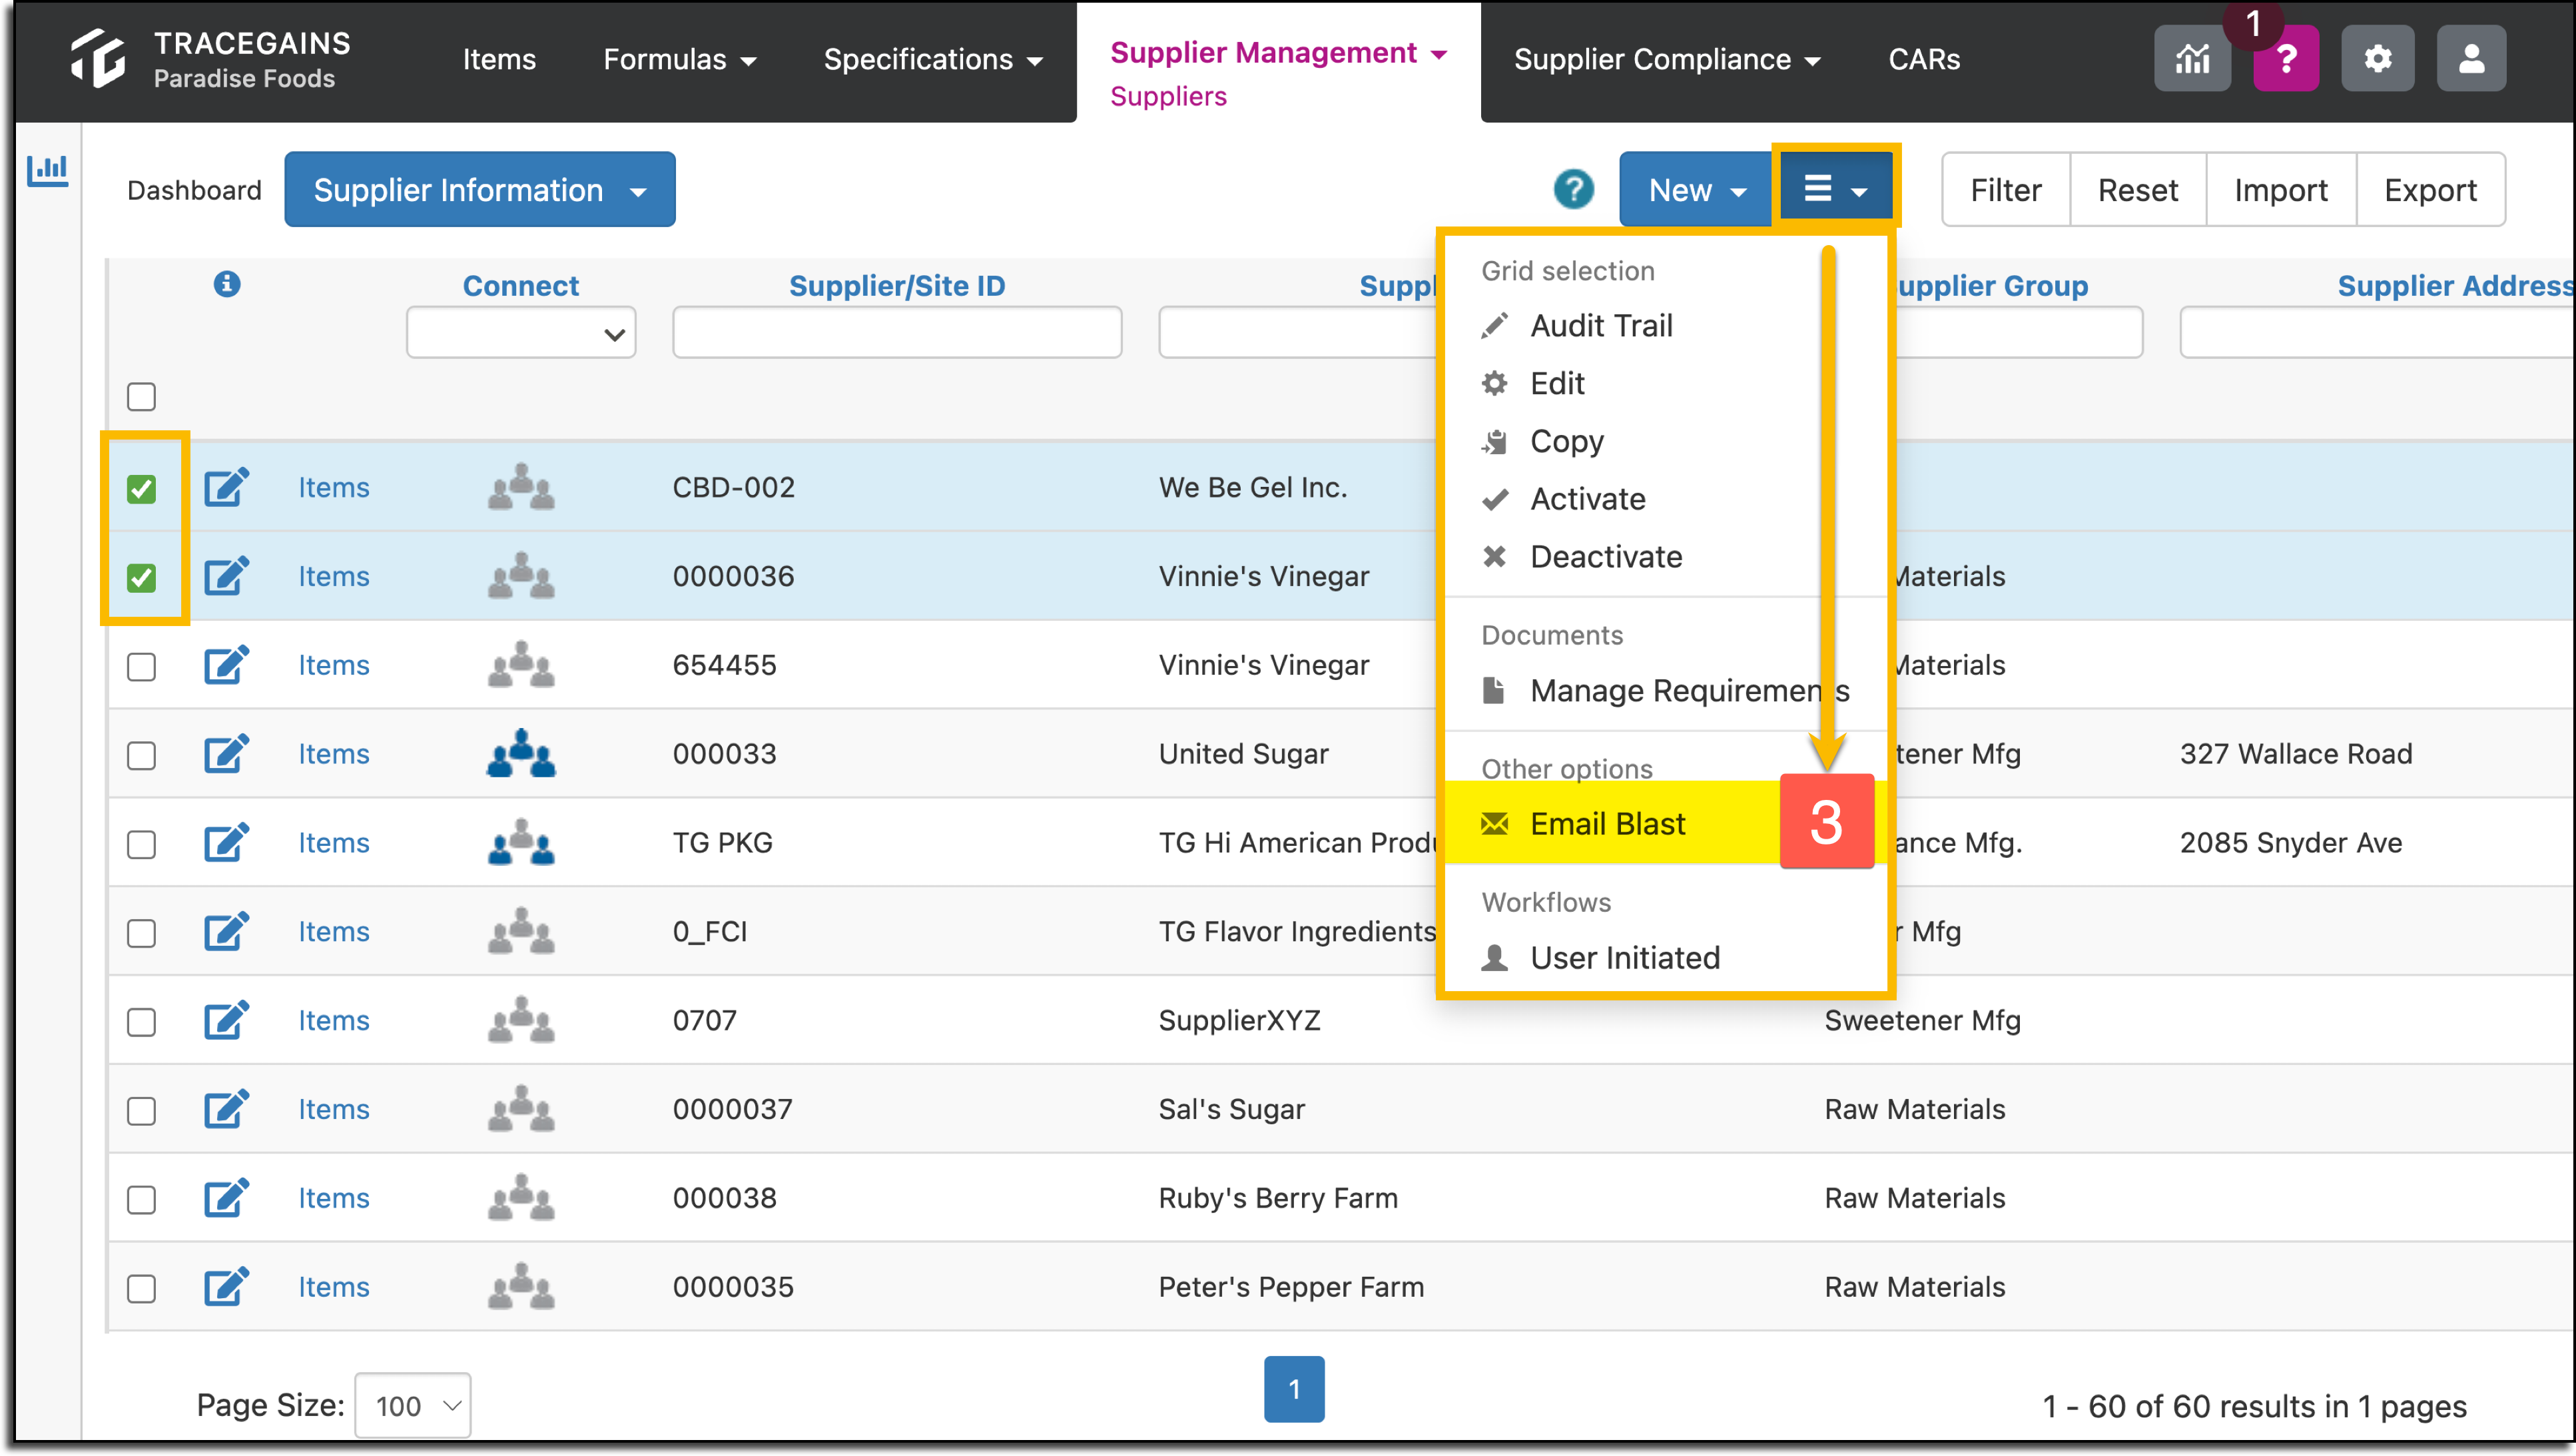Select Audit Trail from menu
The image size is (2576, 1456).
[x=1601, y=325]
